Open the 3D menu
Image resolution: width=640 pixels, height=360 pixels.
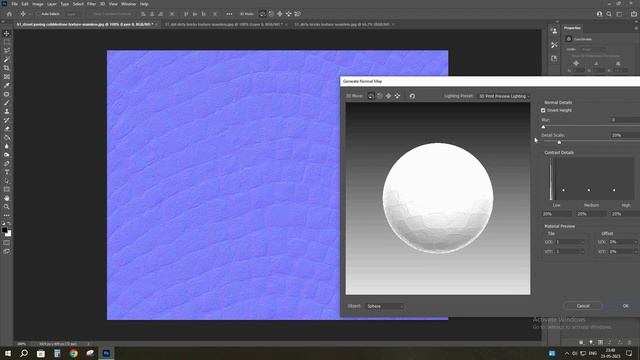pyautogui.click(x=102, y=4)
